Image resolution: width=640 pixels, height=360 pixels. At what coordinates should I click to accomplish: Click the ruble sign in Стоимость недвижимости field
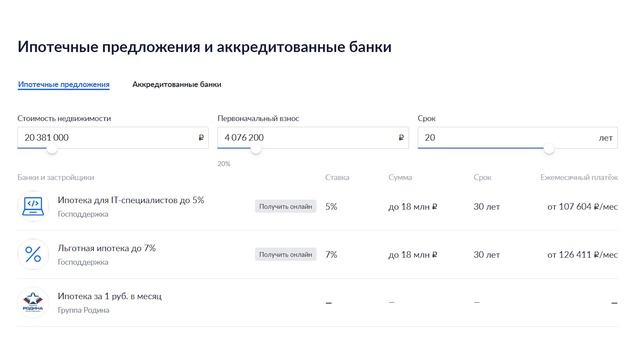coord(201,138)
